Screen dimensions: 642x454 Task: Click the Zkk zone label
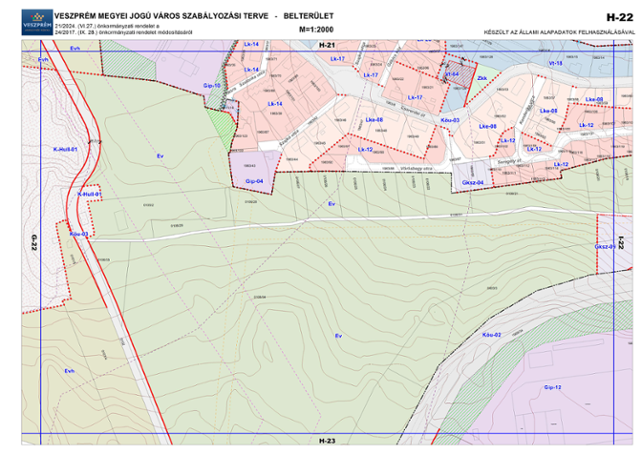click(x=482, y=77)
